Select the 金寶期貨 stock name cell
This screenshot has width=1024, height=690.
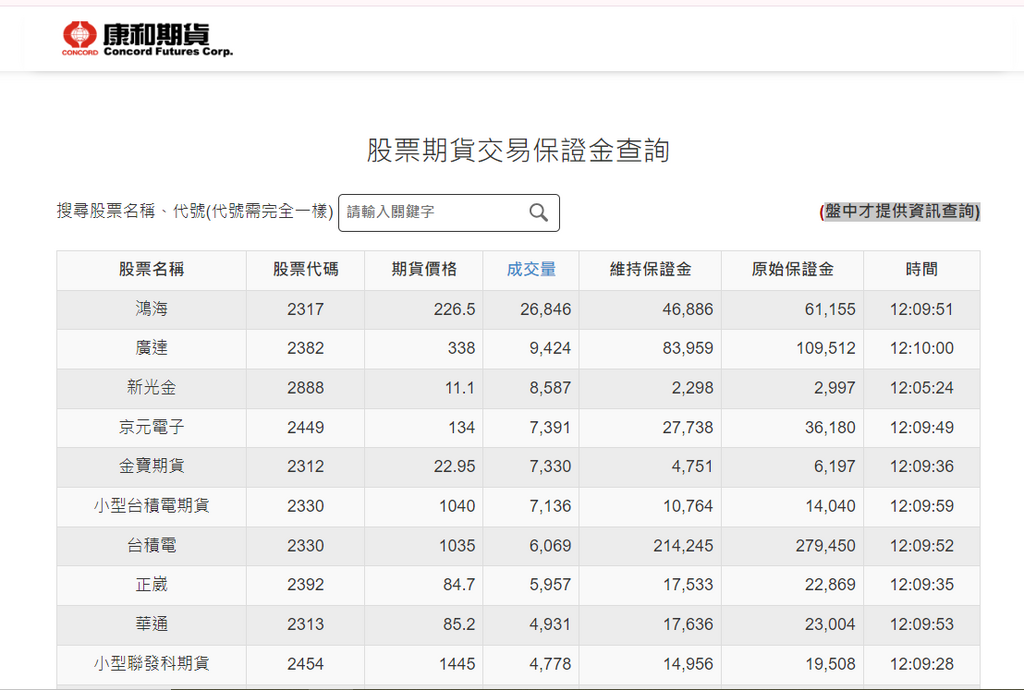tap(152, 466)
